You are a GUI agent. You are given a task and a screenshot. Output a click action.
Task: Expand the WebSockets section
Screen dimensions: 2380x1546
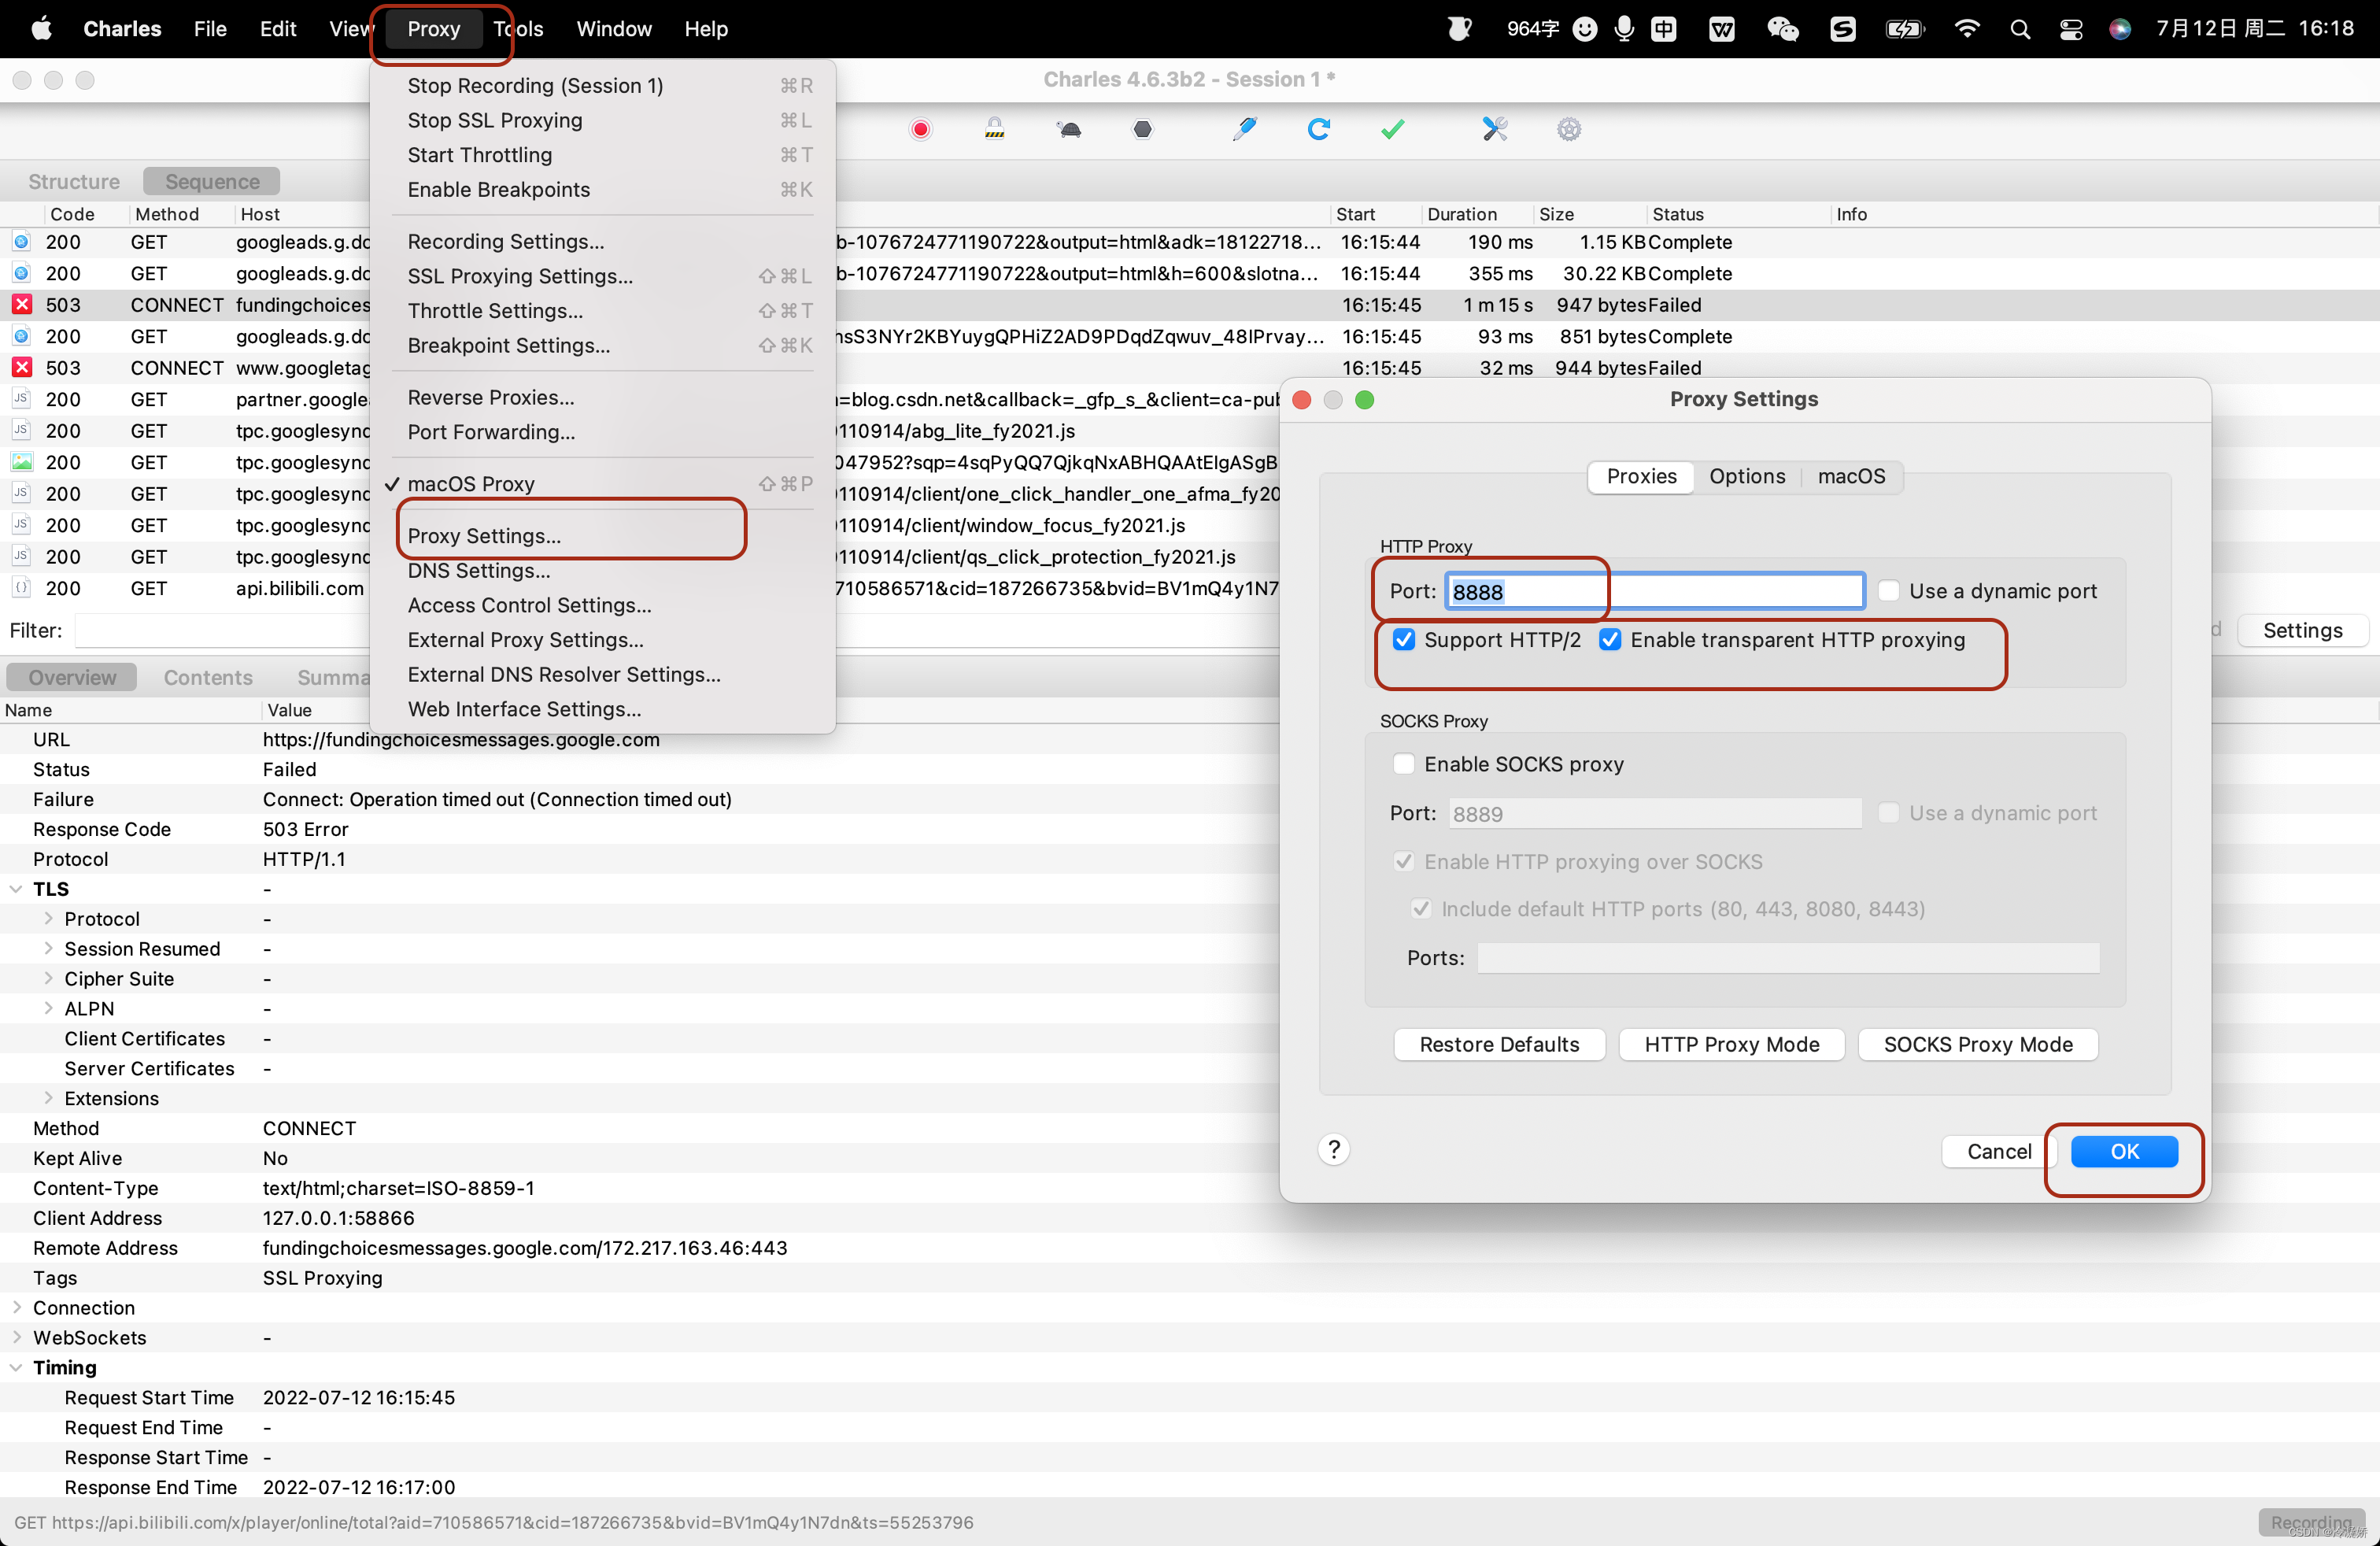tap(16, 1338)
